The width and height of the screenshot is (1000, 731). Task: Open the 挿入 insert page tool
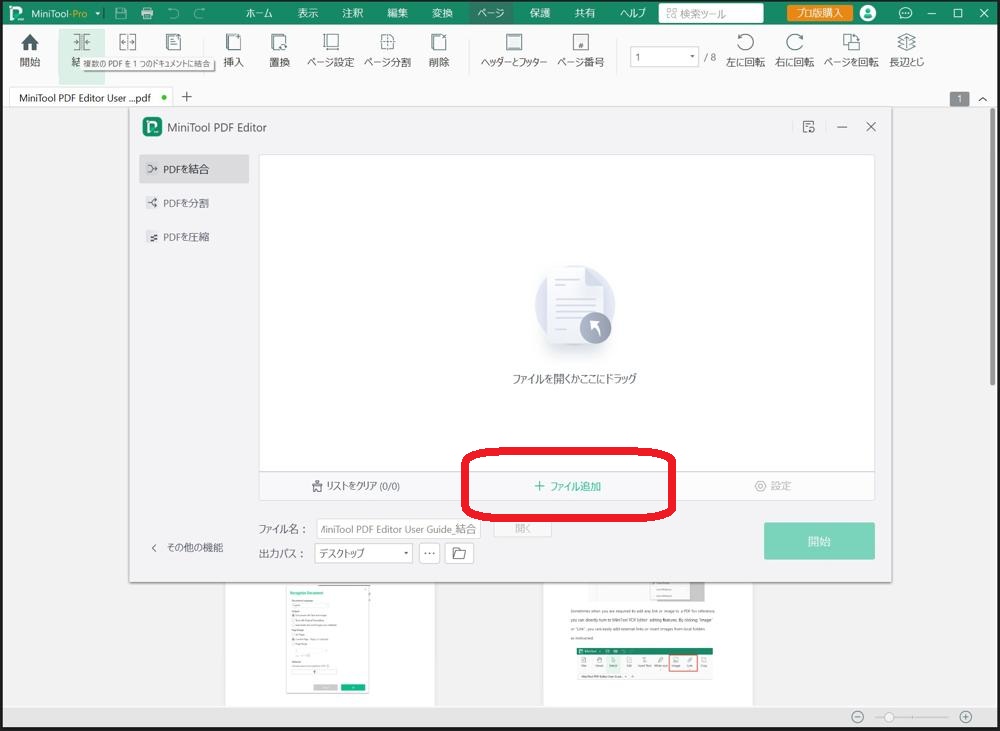[233, 51]
